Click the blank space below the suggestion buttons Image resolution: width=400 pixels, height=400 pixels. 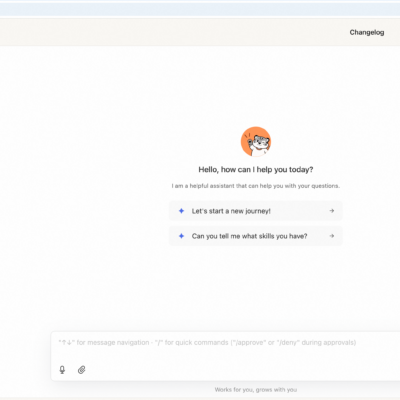click(x=256, y=287)
